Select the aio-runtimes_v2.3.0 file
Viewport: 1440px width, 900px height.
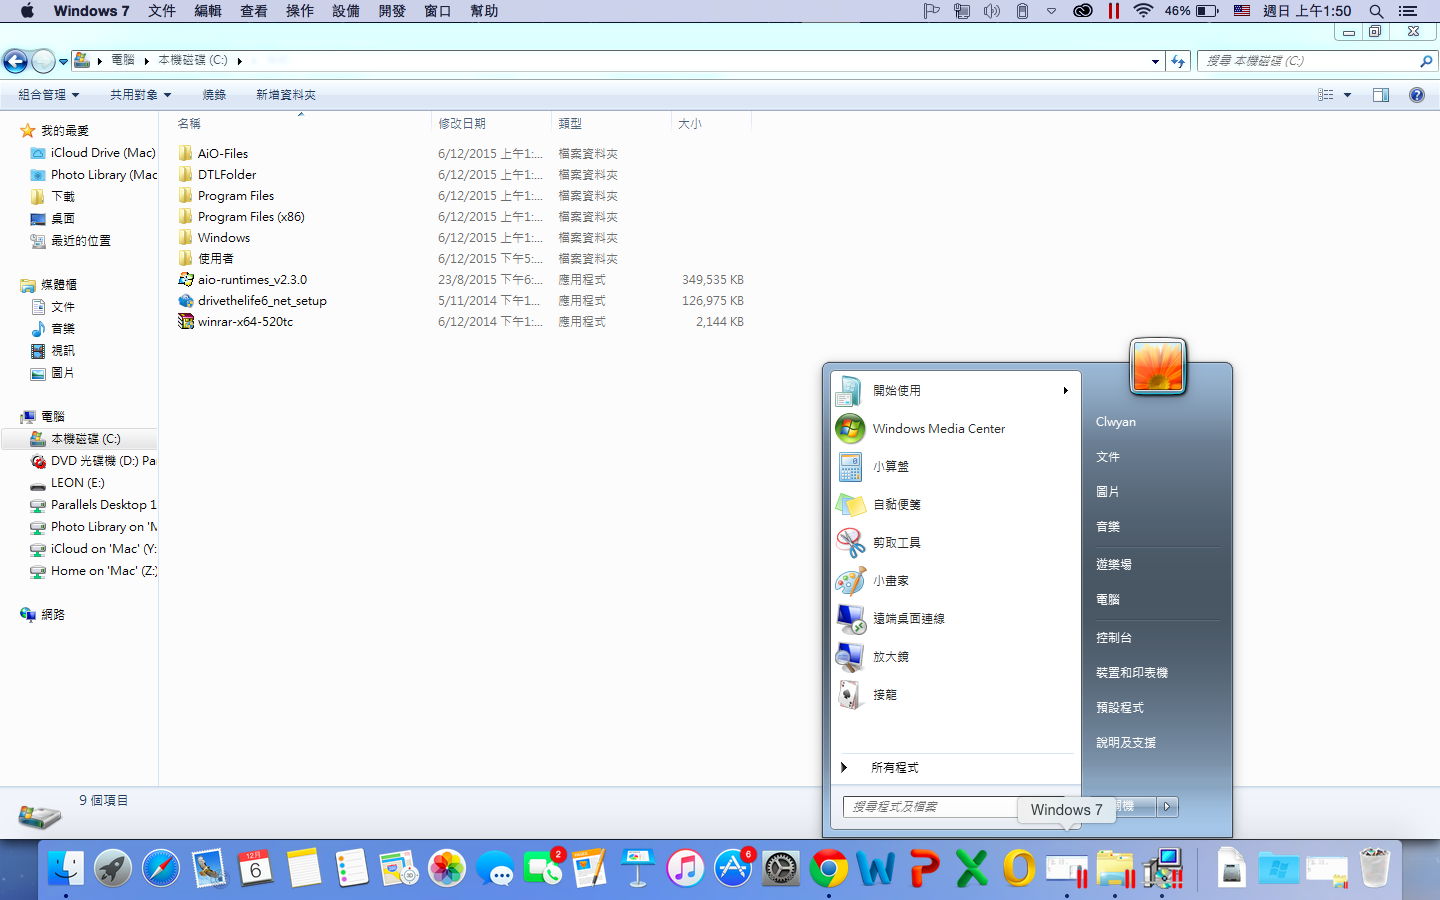point(252,280)
